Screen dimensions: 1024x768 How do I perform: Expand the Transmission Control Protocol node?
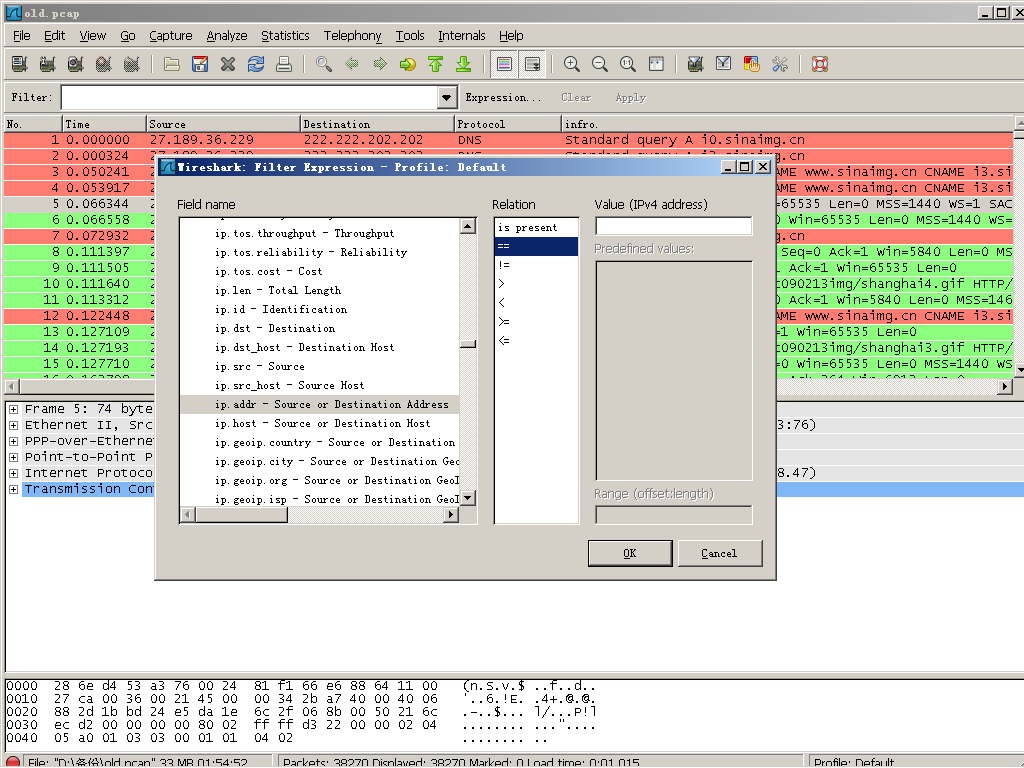[13, 489]
